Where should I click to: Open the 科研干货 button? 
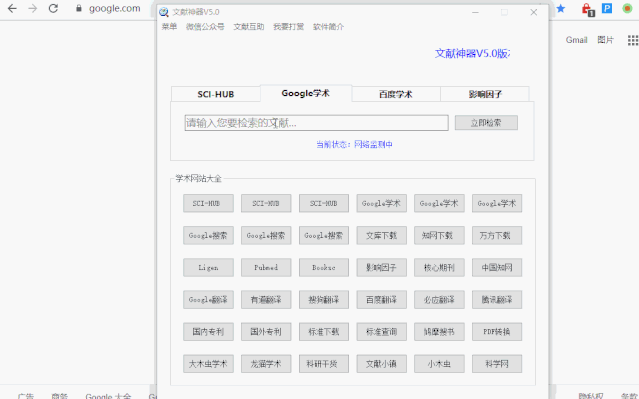click(x=324, y=364)
